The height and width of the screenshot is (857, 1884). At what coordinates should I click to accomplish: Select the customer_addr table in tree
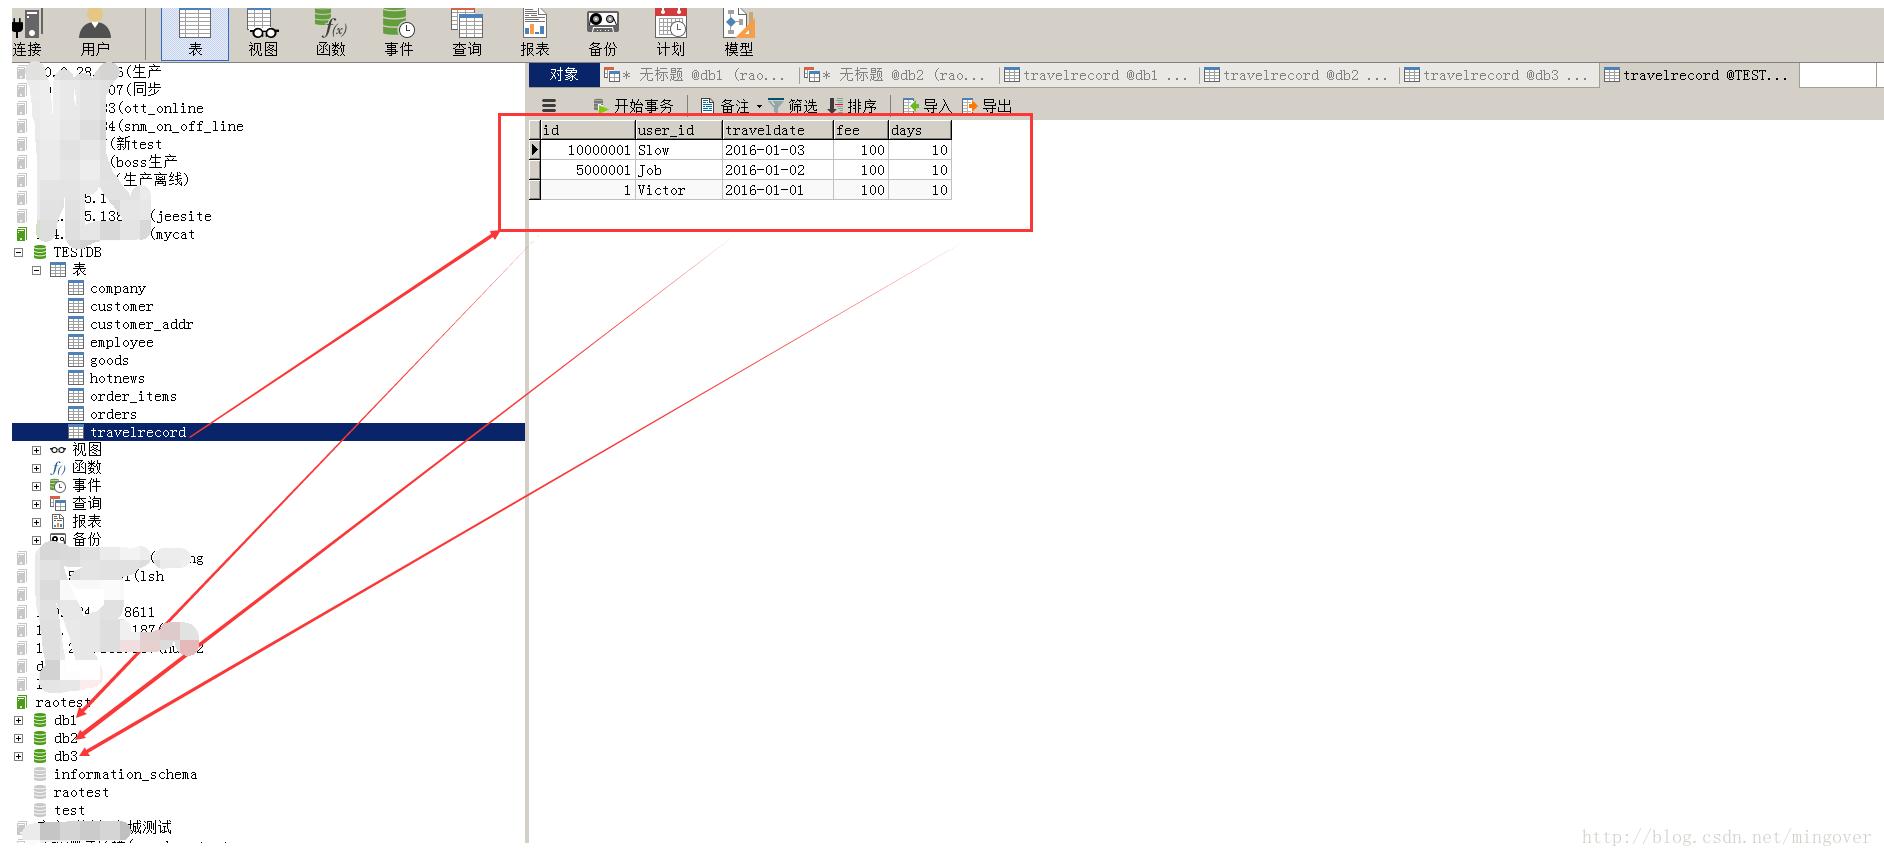point(141,325)
